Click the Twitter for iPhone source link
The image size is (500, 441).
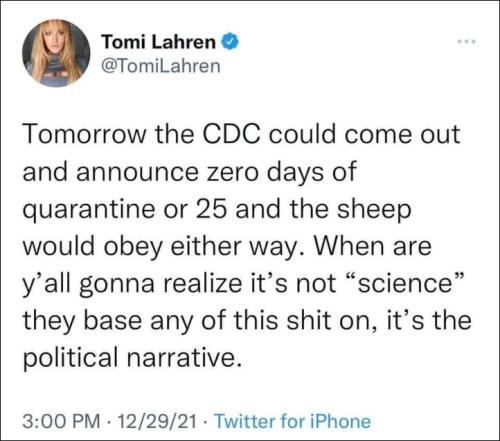[x=293, y=421]
